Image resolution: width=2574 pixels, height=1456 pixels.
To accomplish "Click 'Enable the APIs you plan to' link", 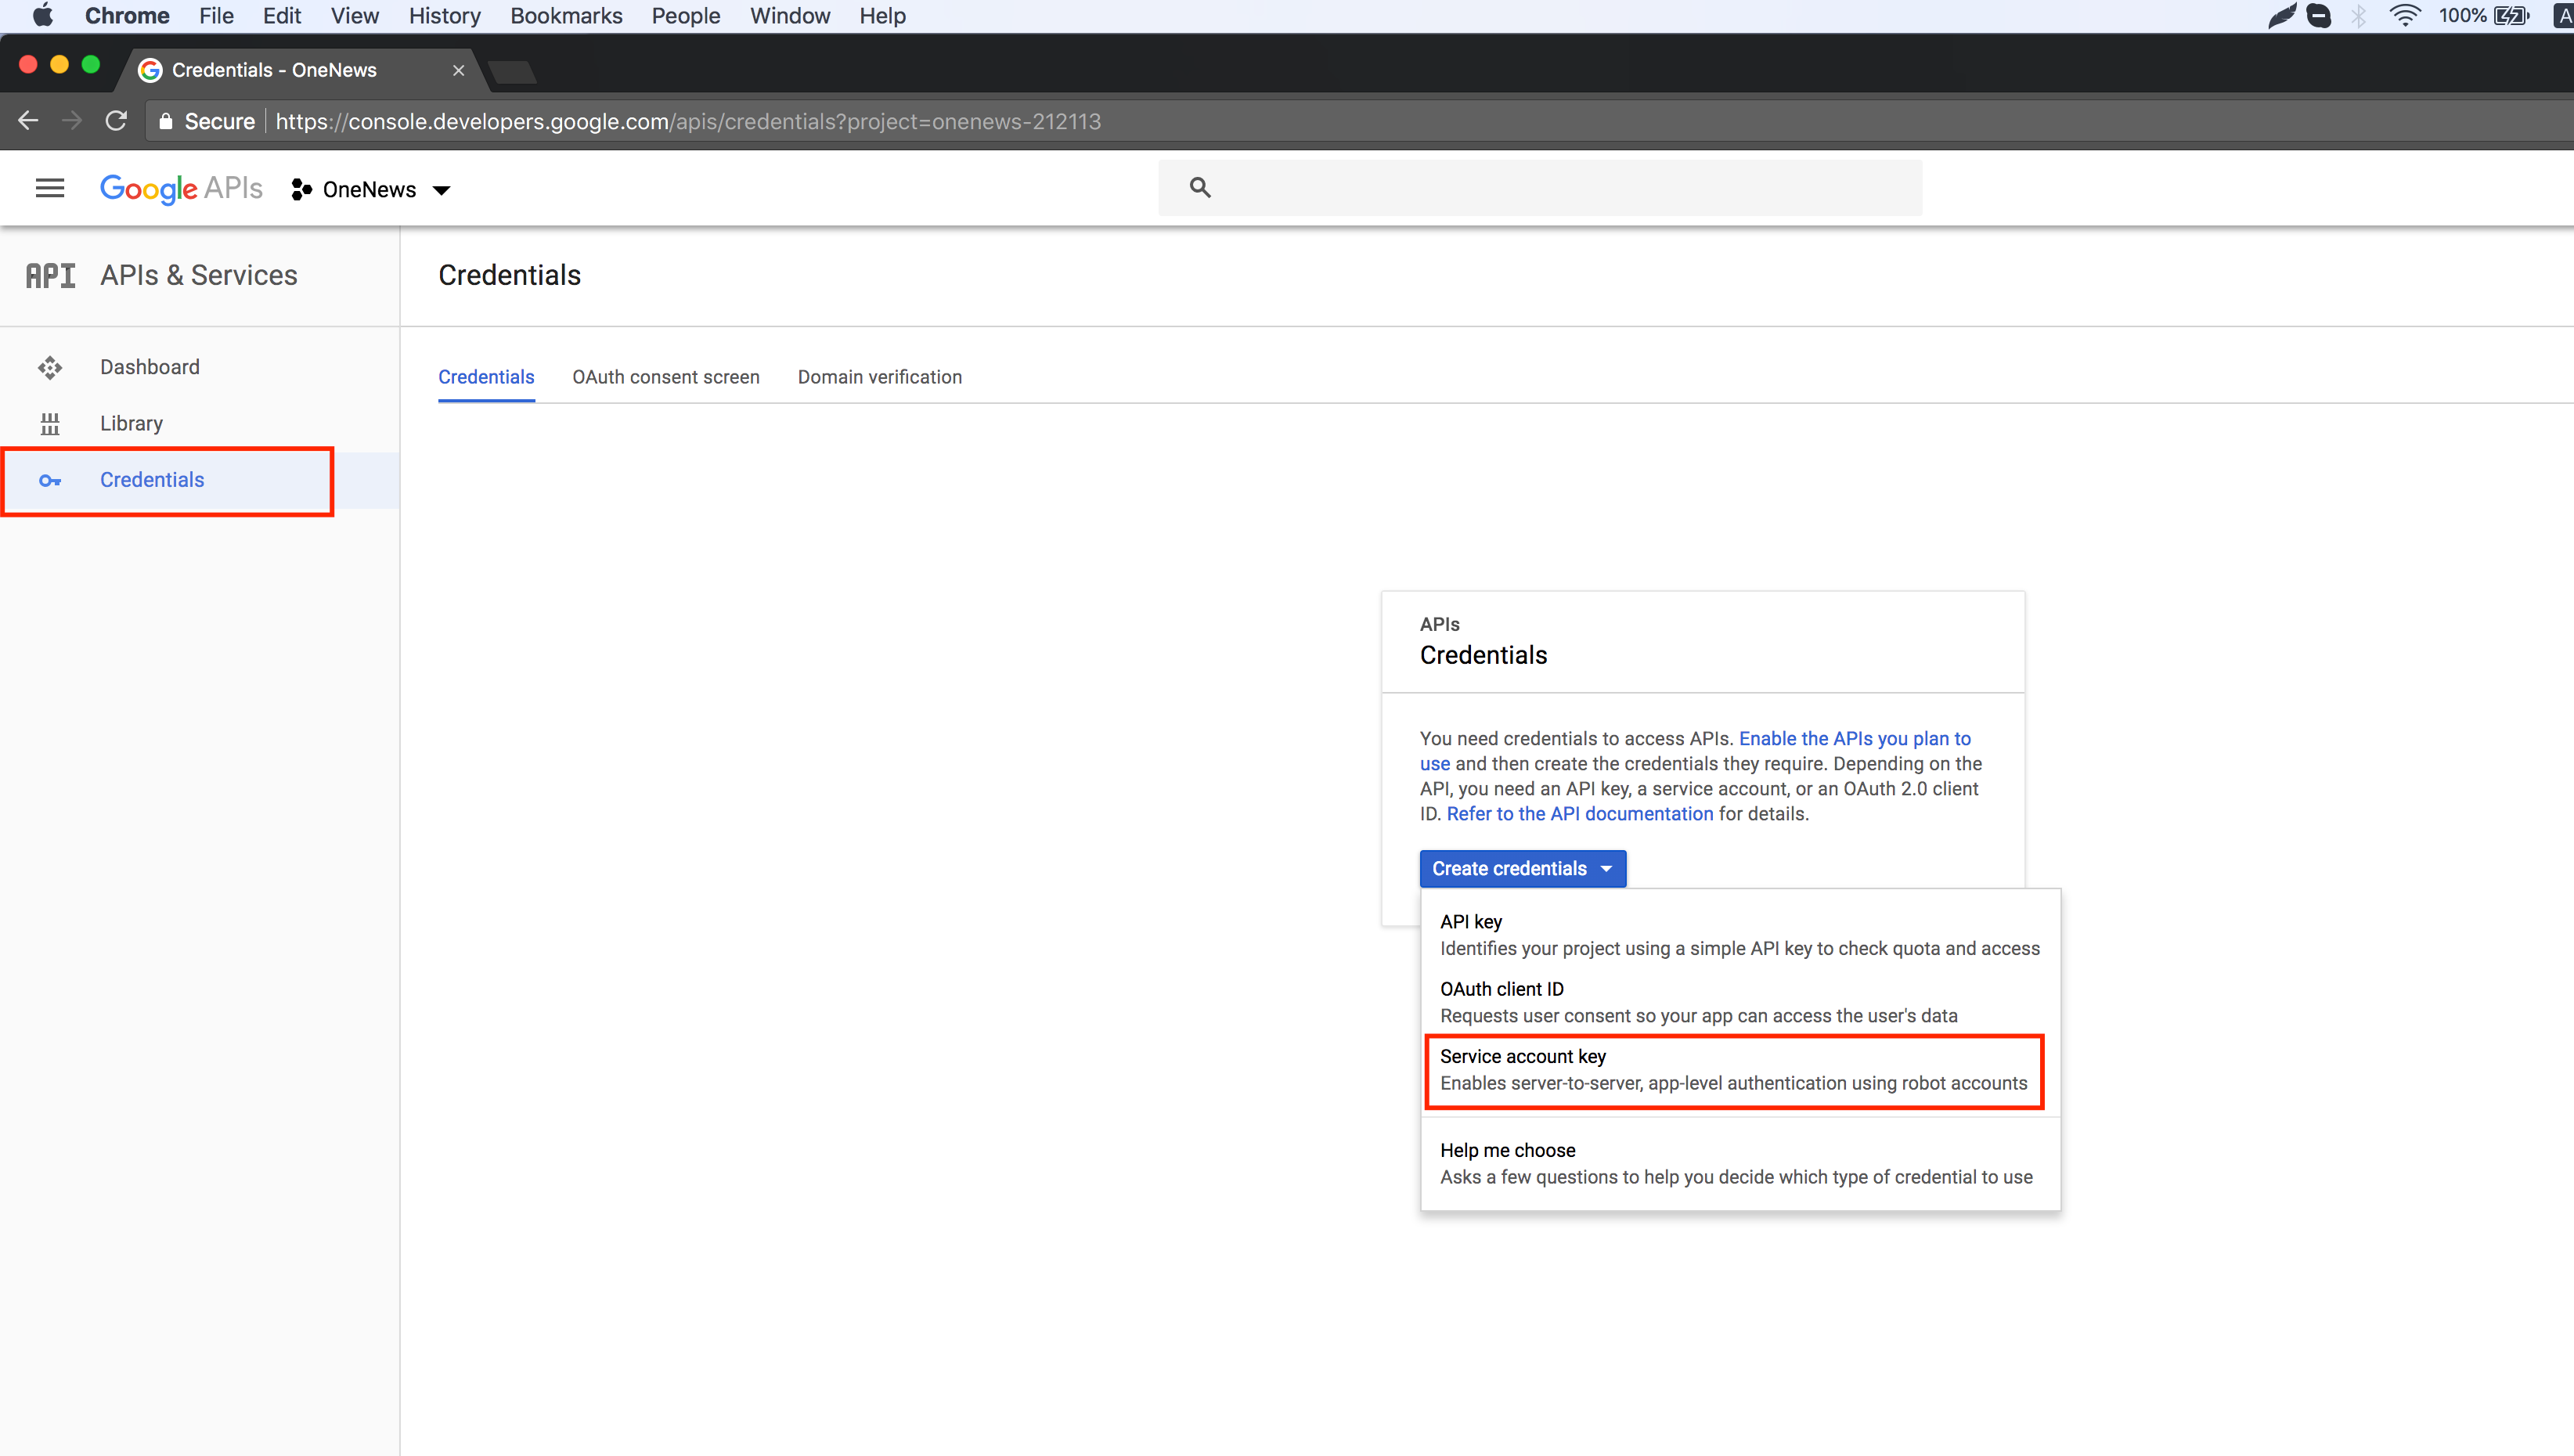I will [x=1854, y=738].
